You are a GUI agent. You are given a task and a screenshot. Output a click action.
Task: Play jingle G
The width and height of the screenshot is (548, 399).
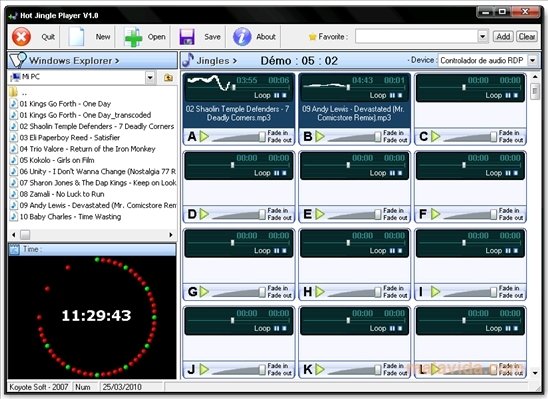click(x=204, y=291)
